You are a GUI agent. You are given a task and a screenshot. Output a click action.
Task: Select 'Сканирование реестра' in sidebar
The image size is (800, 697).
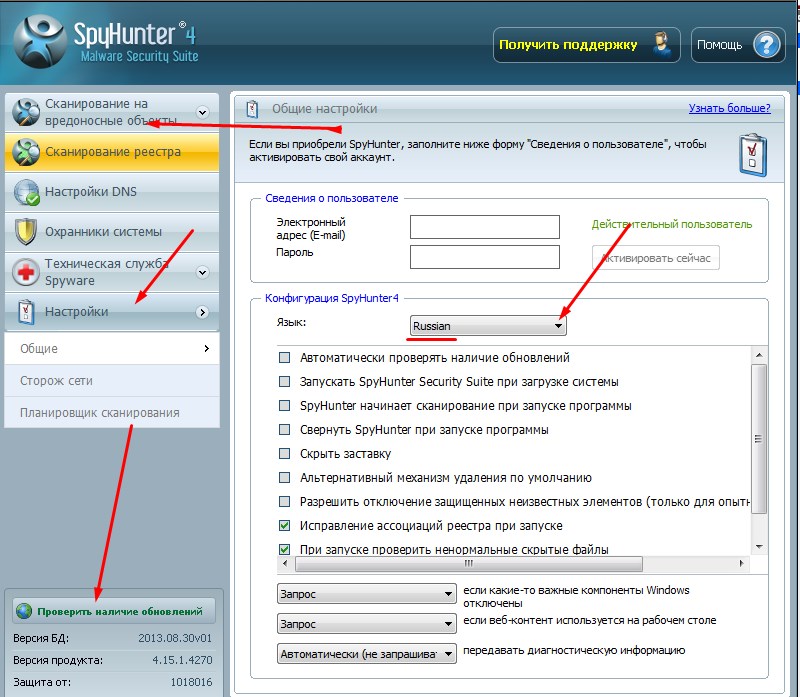[x=112, y=152]
